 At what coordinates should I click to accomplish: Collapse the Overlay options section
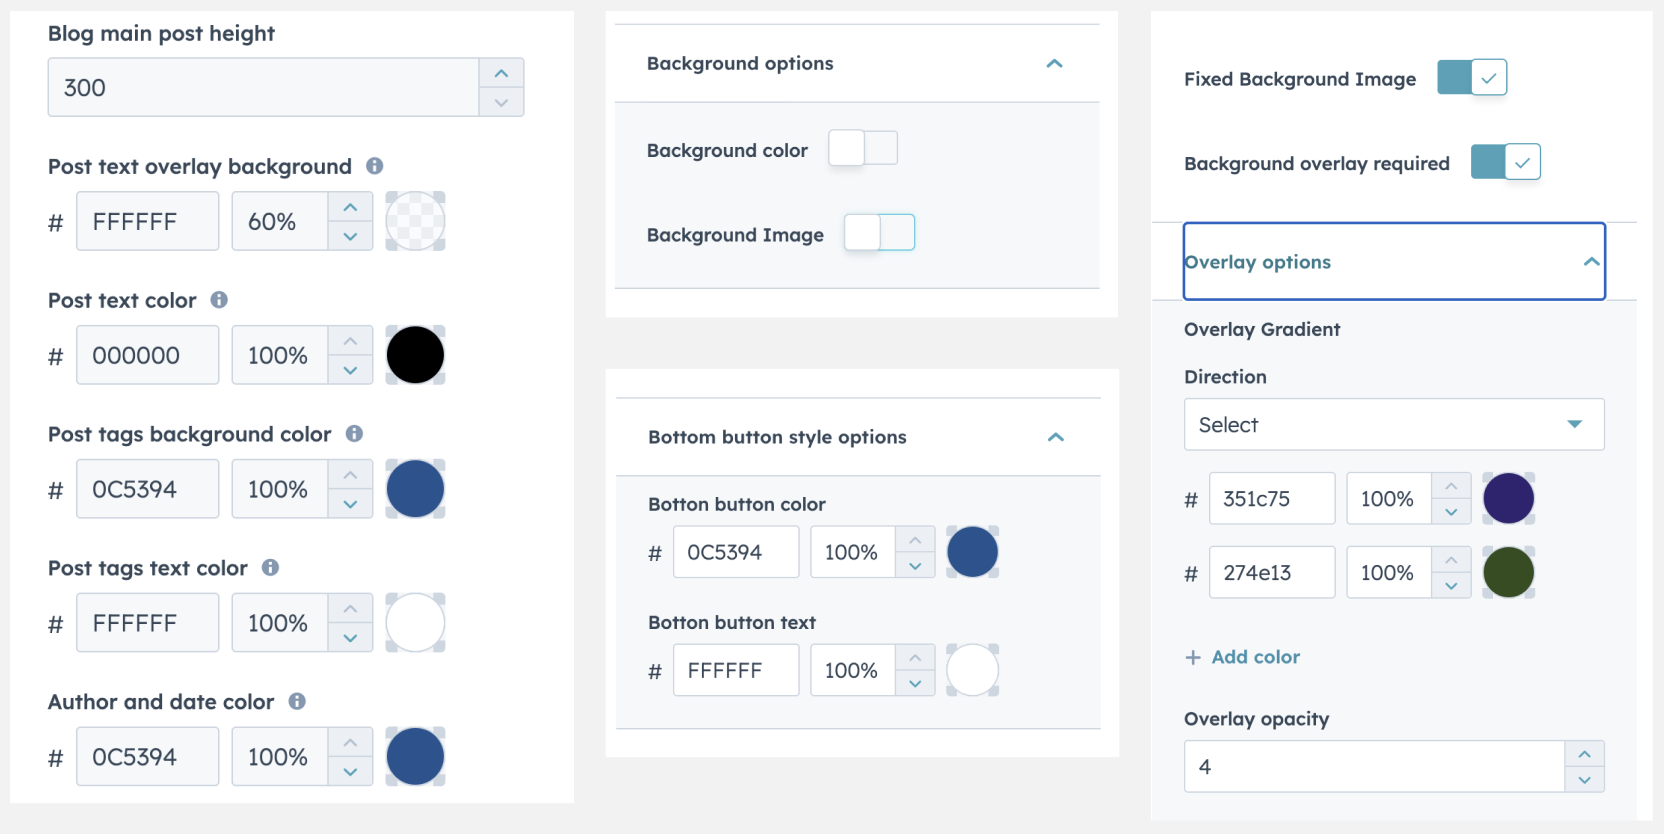coord(1590,262)
